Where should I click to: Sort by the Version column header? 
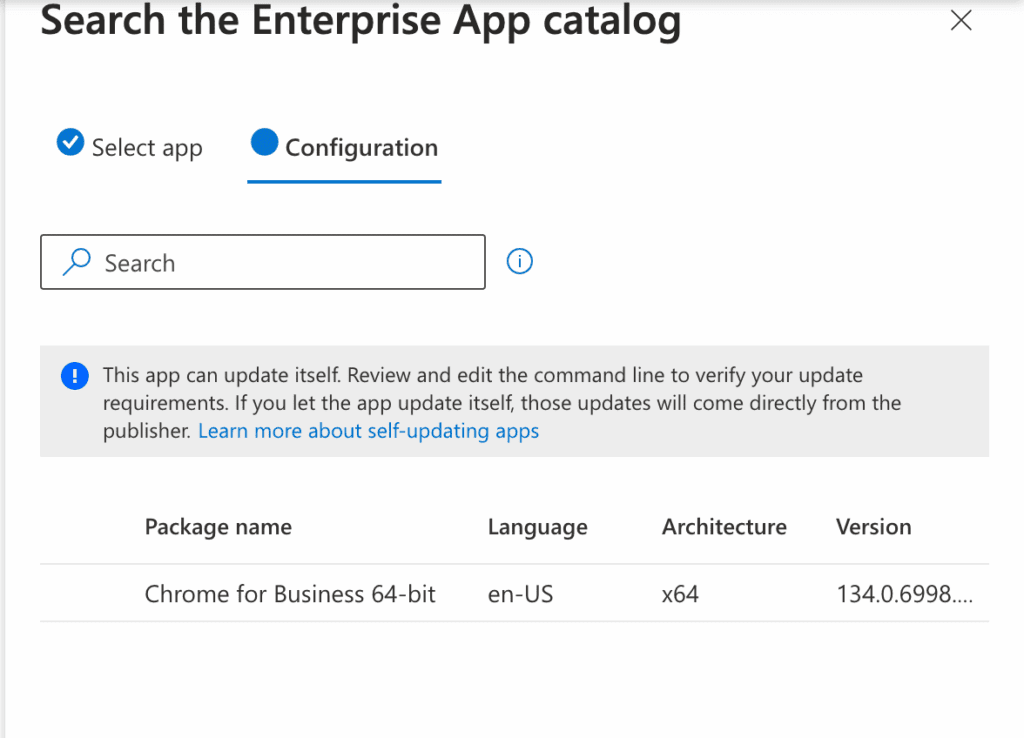pyautogui.click(x=873, y=527)
